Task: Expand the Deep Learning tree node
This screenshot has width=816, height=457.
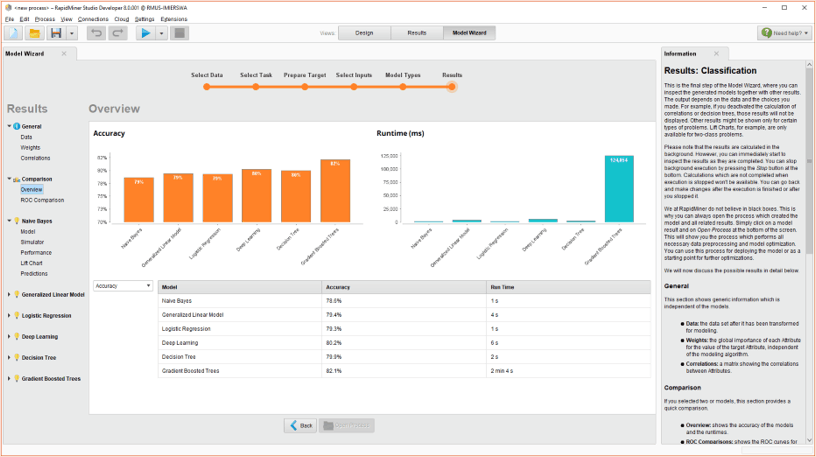Action: point(10,337)
